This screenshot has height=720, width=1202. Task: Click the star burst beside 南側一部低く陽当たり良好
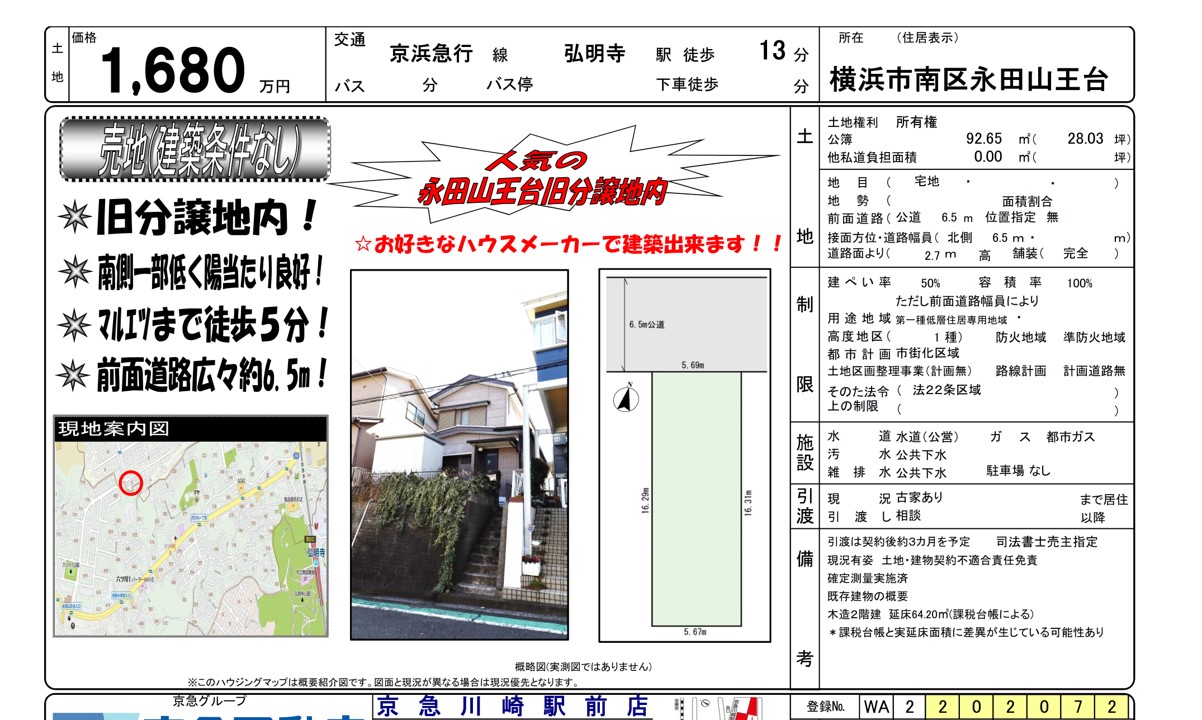pyautogui.click(x=76, y=269)
